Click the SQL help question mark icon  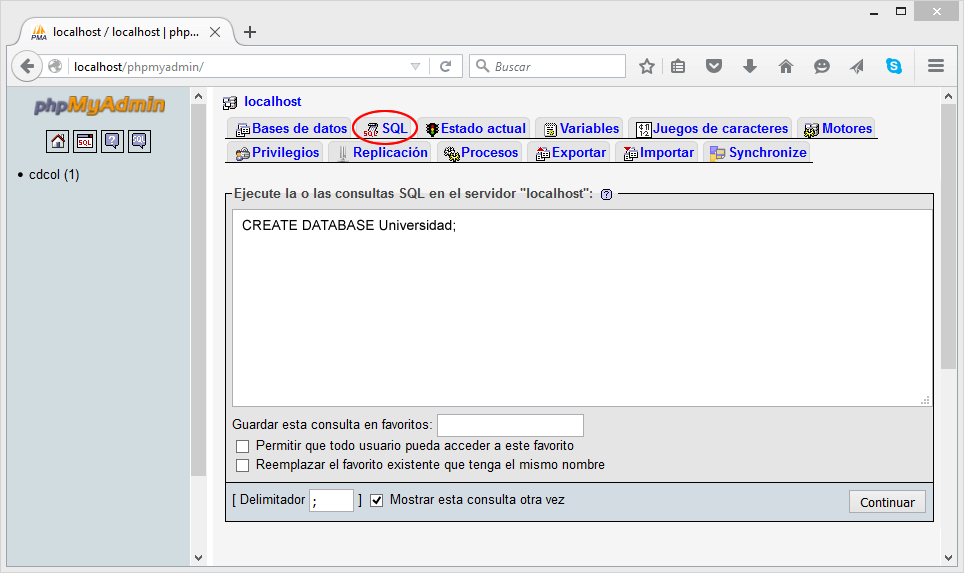tap(606, 194)
